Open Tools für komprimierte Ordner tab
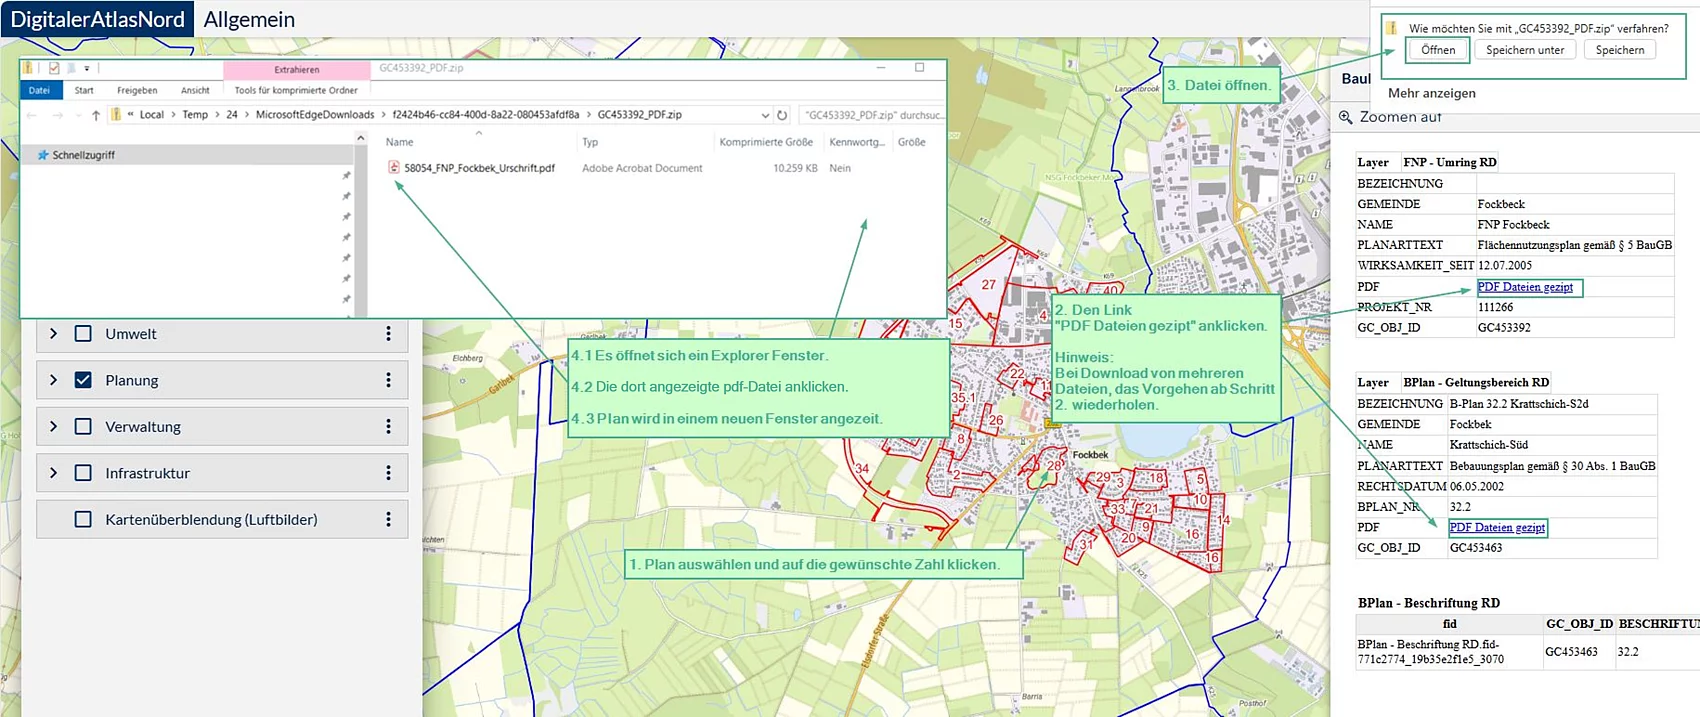1700x717 pixels. [296, 90]
